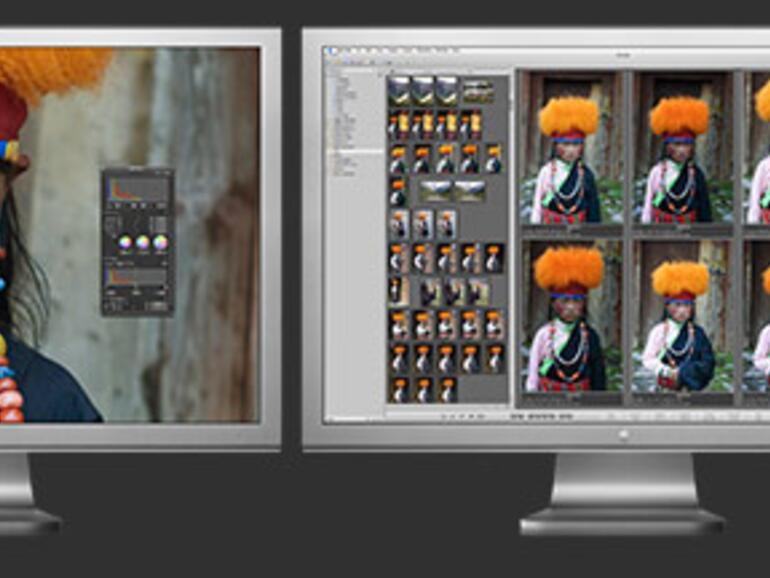Select first yellow costume thumbnail in second row
770x578 pixels.
399,125
